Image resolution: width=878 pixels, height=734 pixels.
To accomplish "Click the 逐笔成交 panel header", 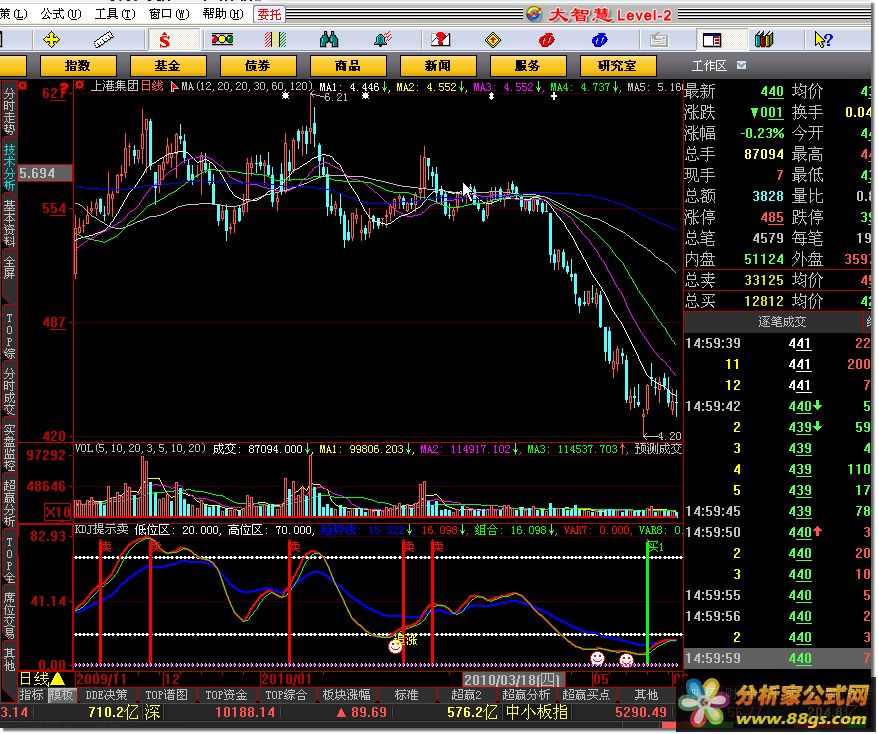I will (x=781, y=321).
